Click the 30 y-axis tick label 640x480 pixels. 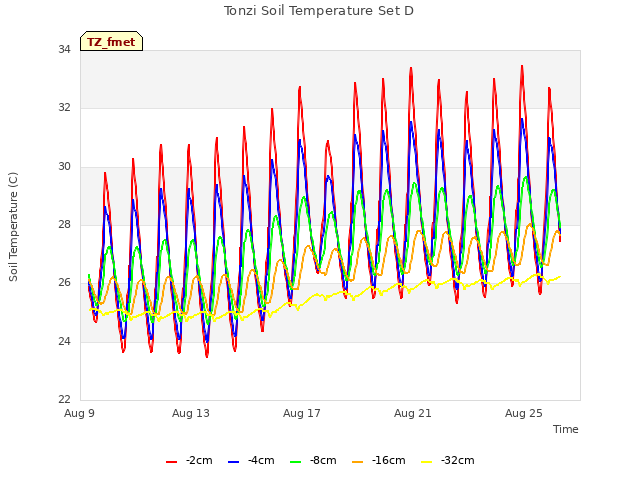point(64,166)
